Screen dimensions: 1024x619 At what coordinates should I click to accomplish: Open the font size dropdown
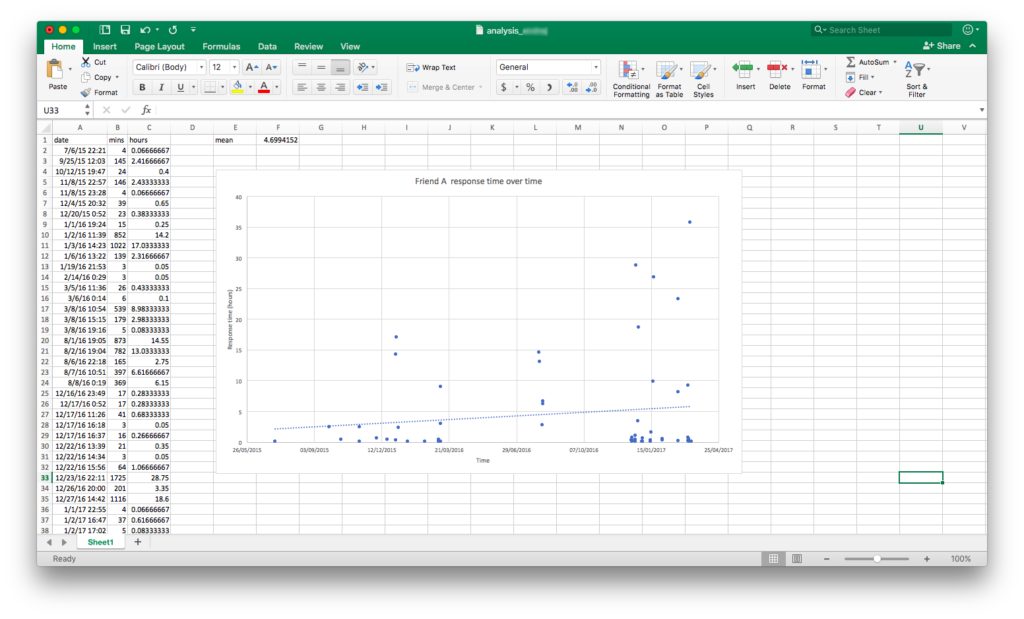tap(230, 67)
